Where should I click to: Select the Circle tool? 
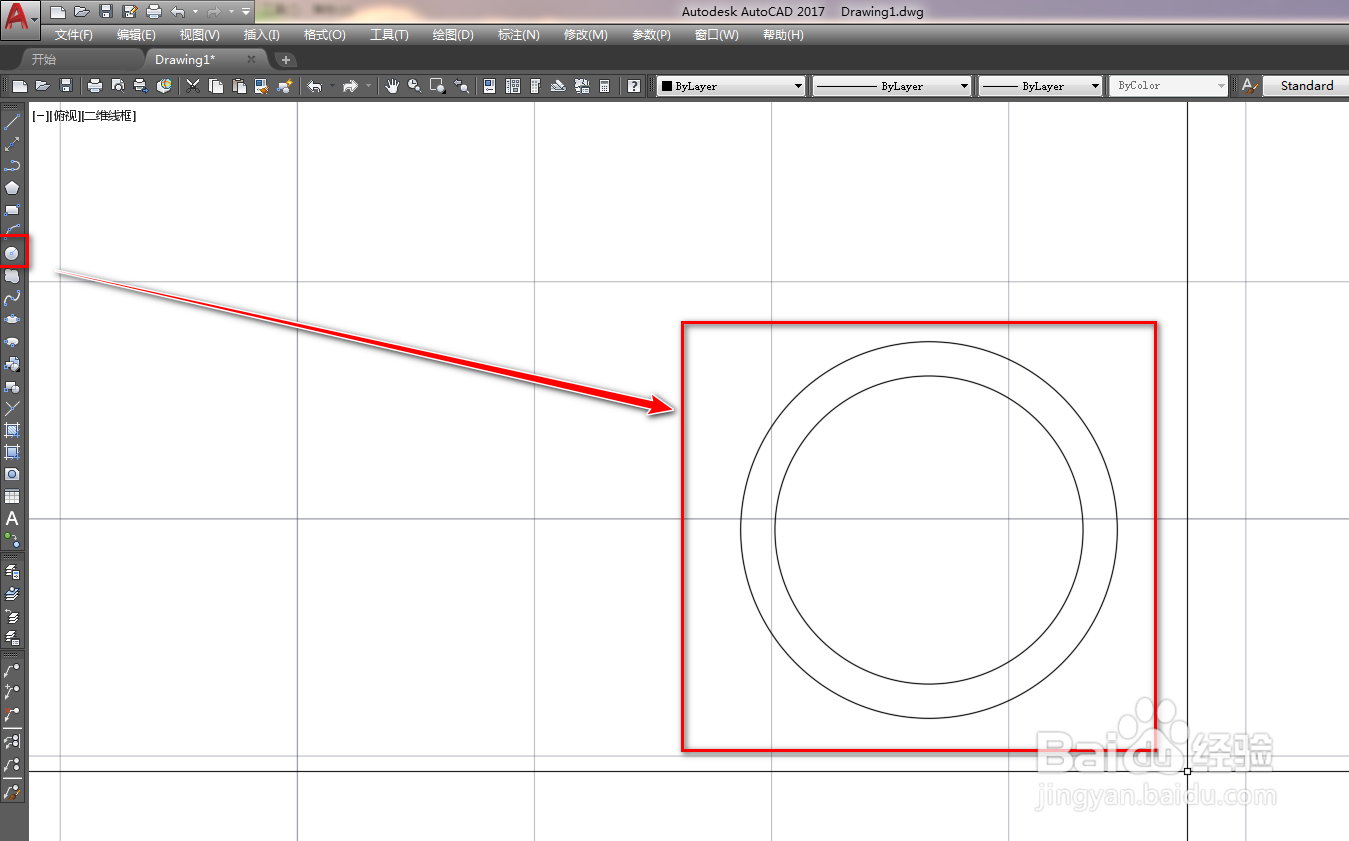(12, 253)
